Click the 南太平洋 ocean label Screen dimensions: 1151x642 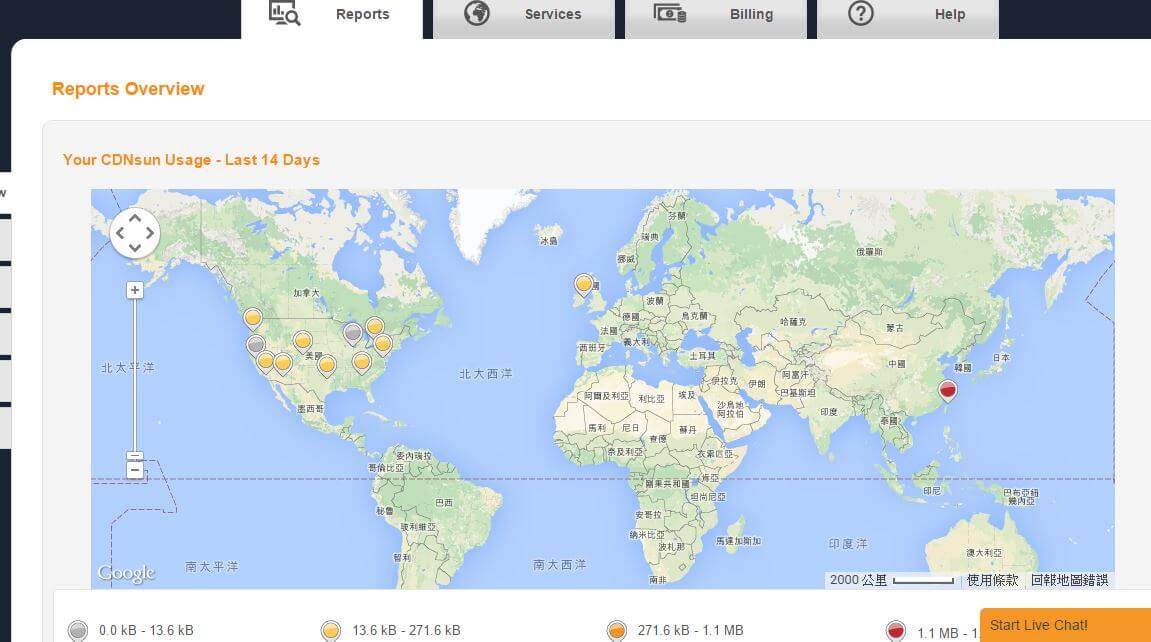pyautogui.click(x=212, y=566)
